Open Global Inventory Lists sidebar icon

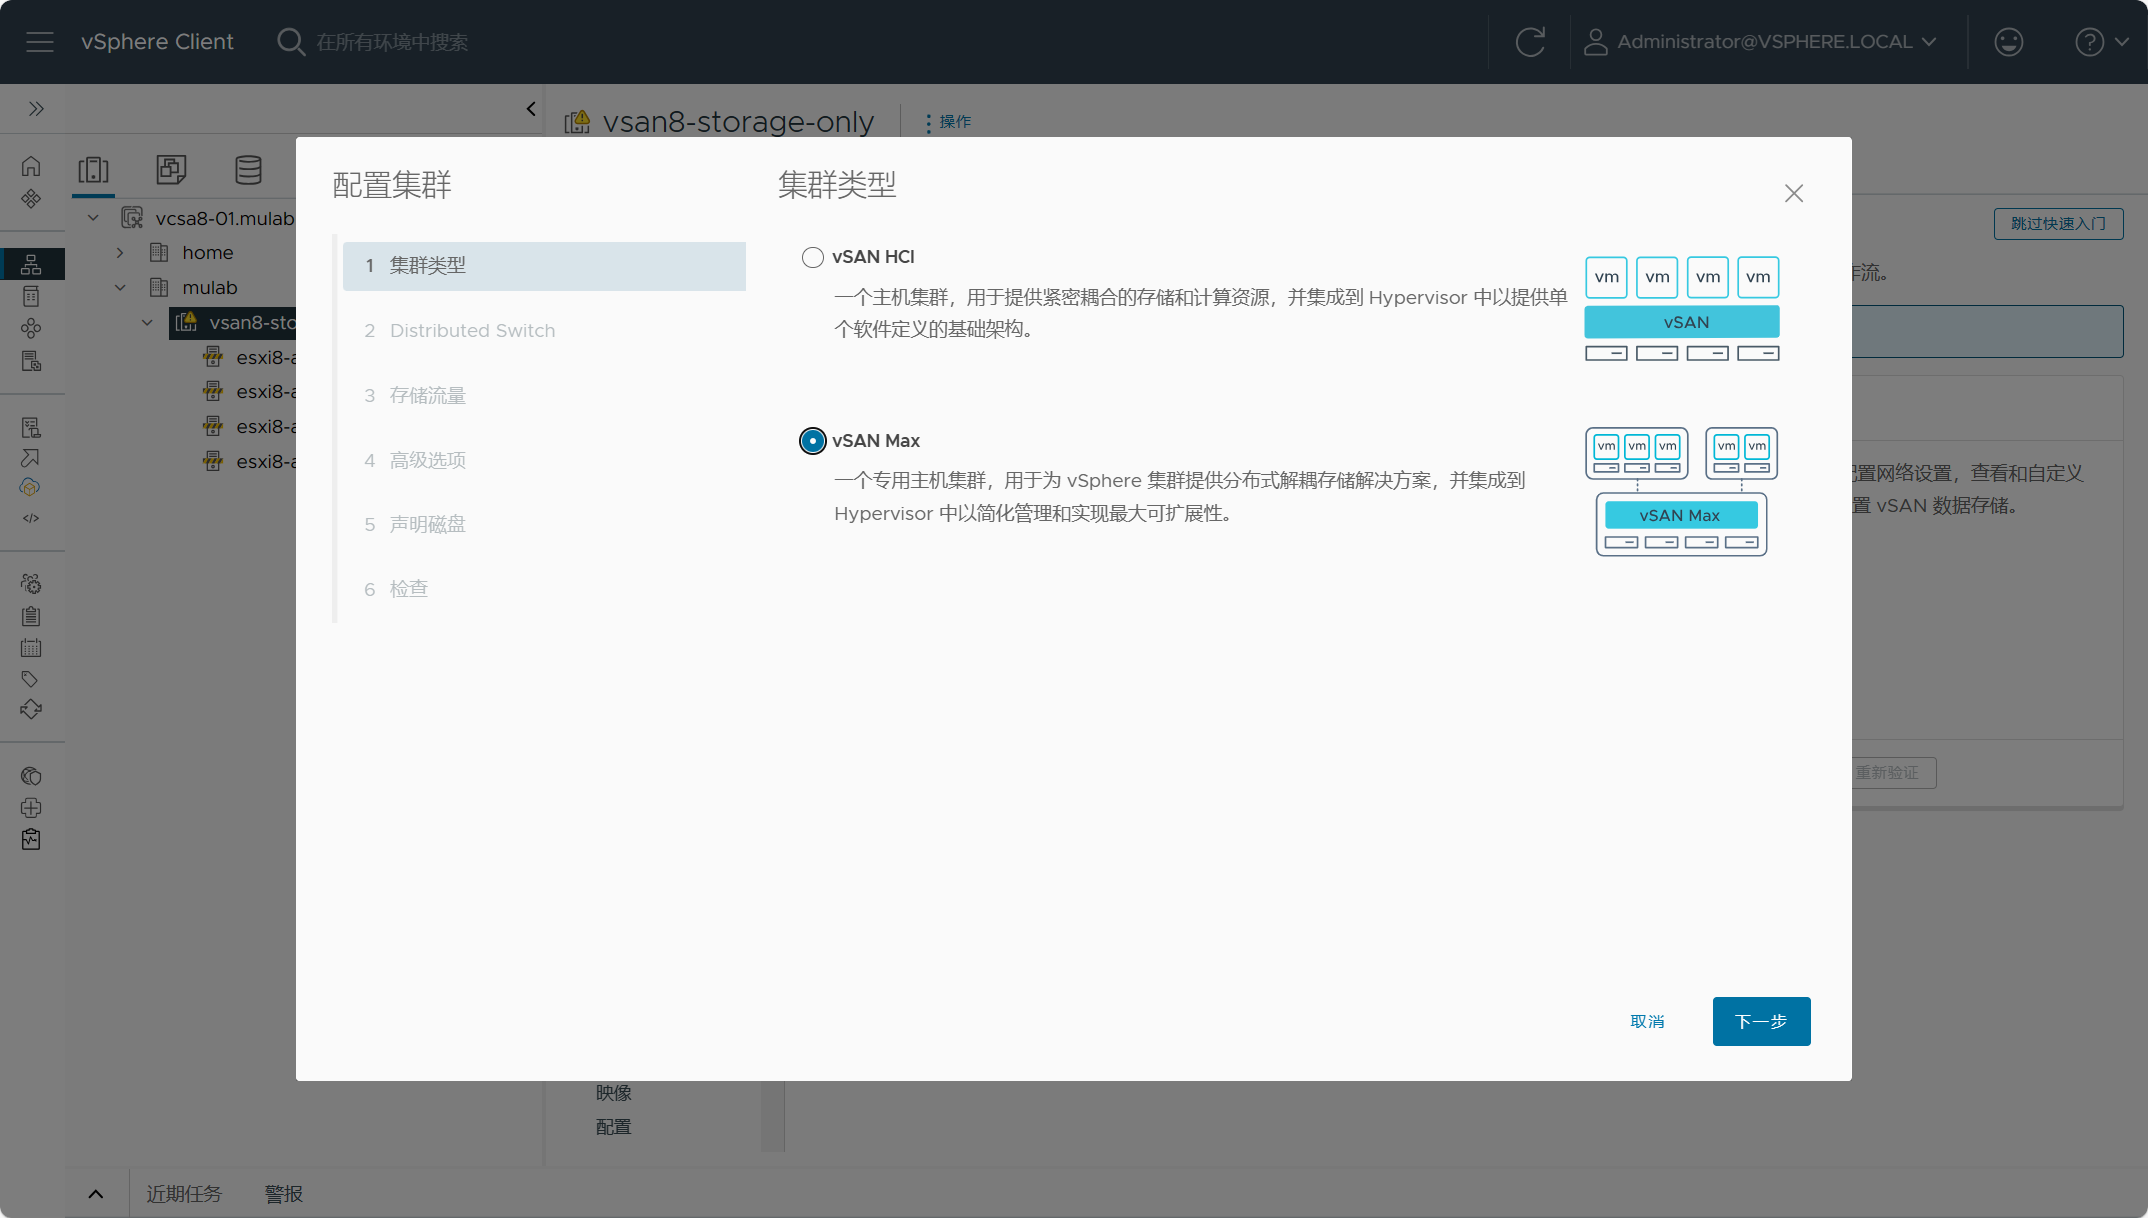[31, 361]
